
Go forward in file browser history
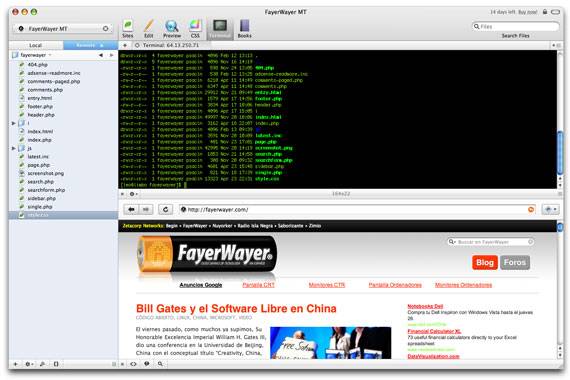click(x=111, y=55)
